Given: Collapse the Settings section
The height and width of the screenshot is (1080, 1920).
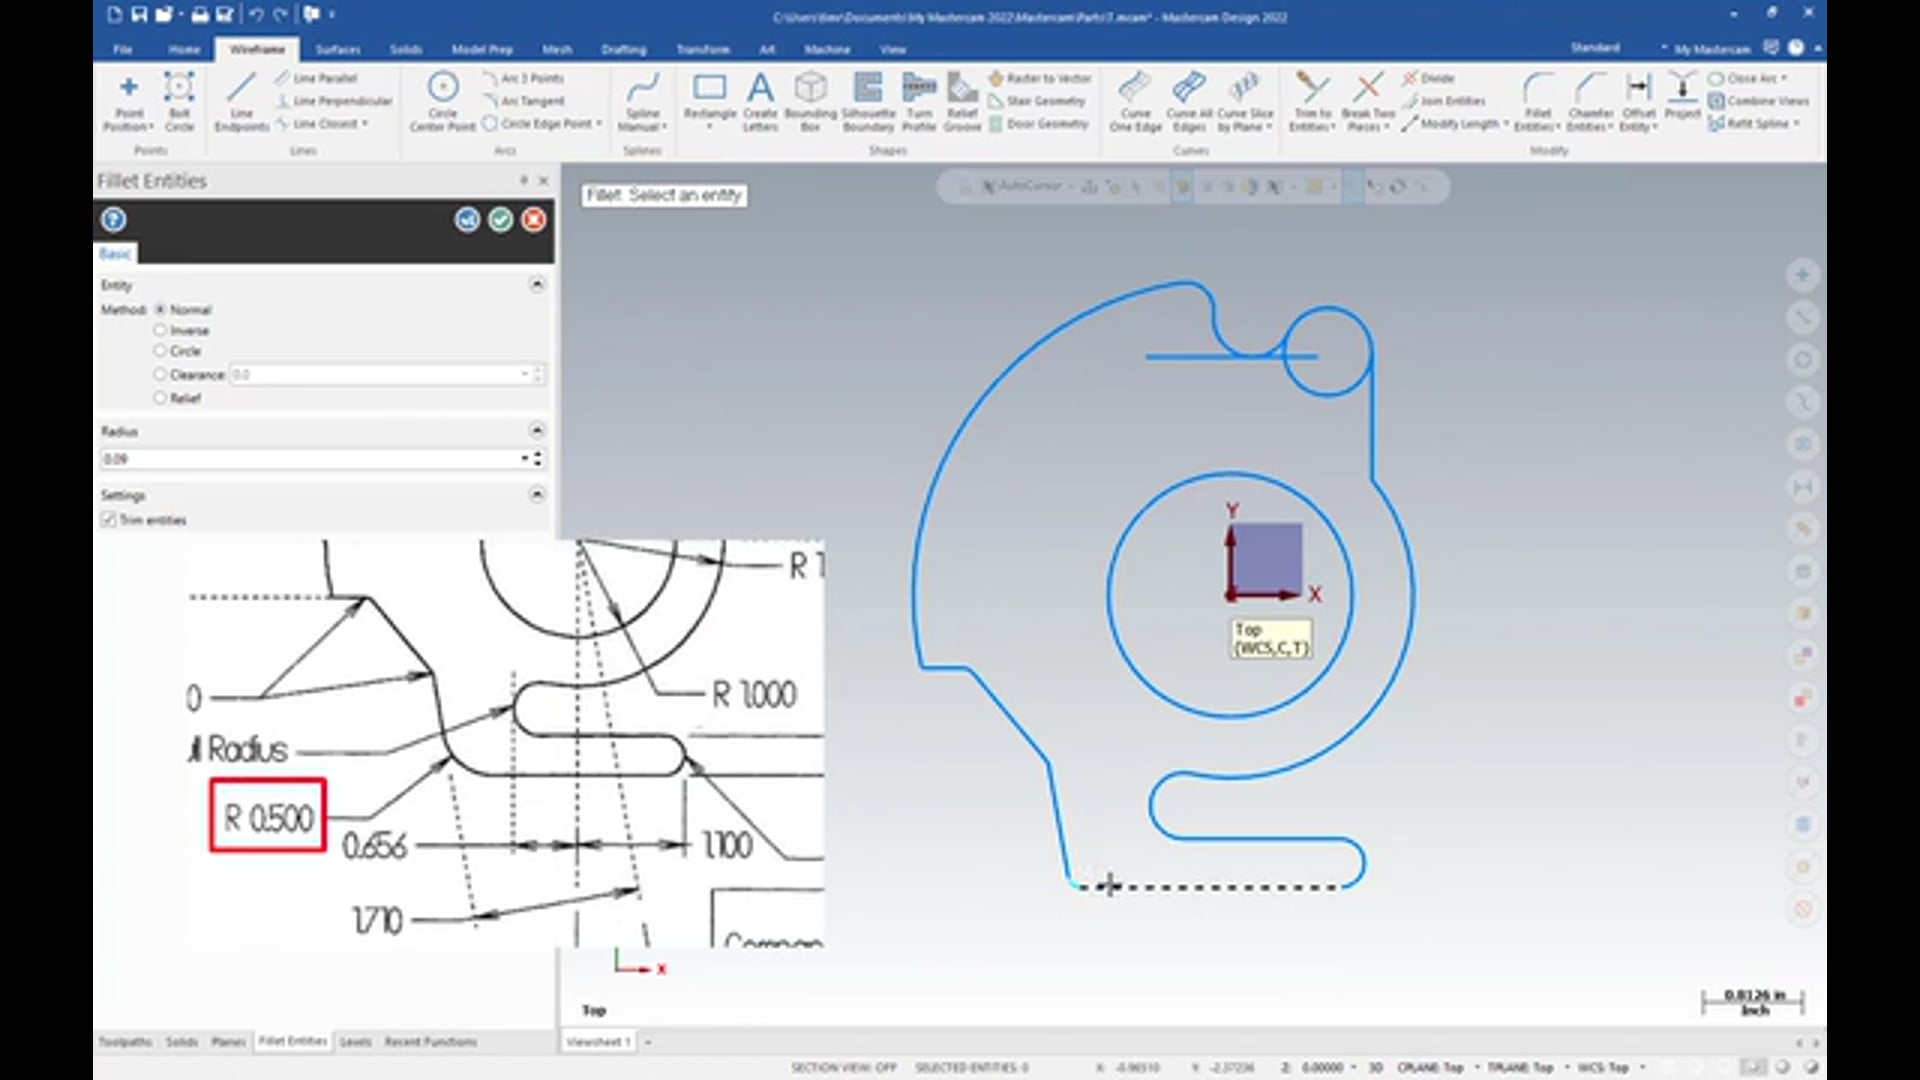Looking at the screenshot, I should point(537,495).
